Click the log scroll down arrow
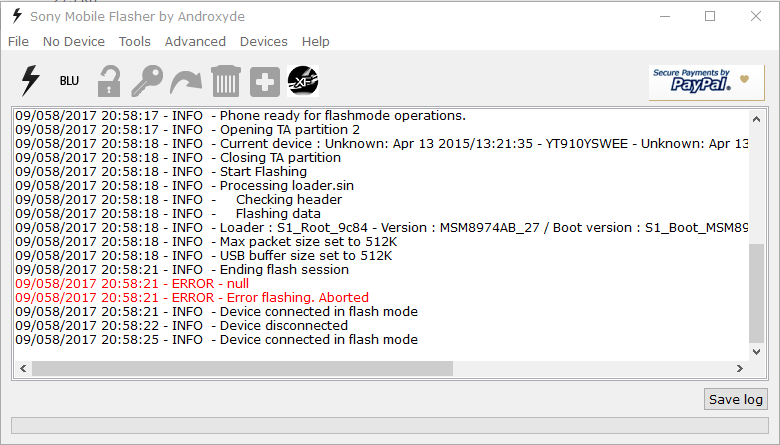This screenshot has width=780, height=445. (x=757, y=352)
